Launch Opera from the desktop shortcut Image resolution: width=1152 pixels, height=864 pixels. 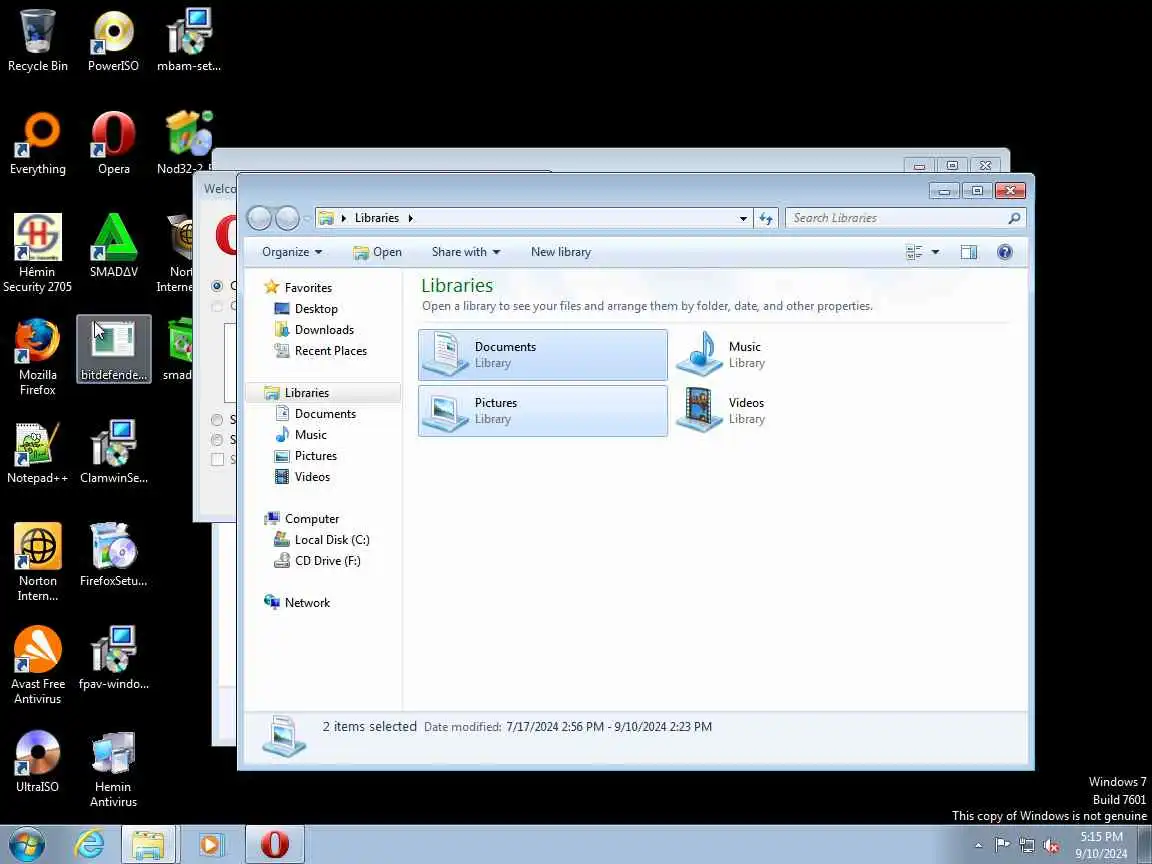(113, 144)
